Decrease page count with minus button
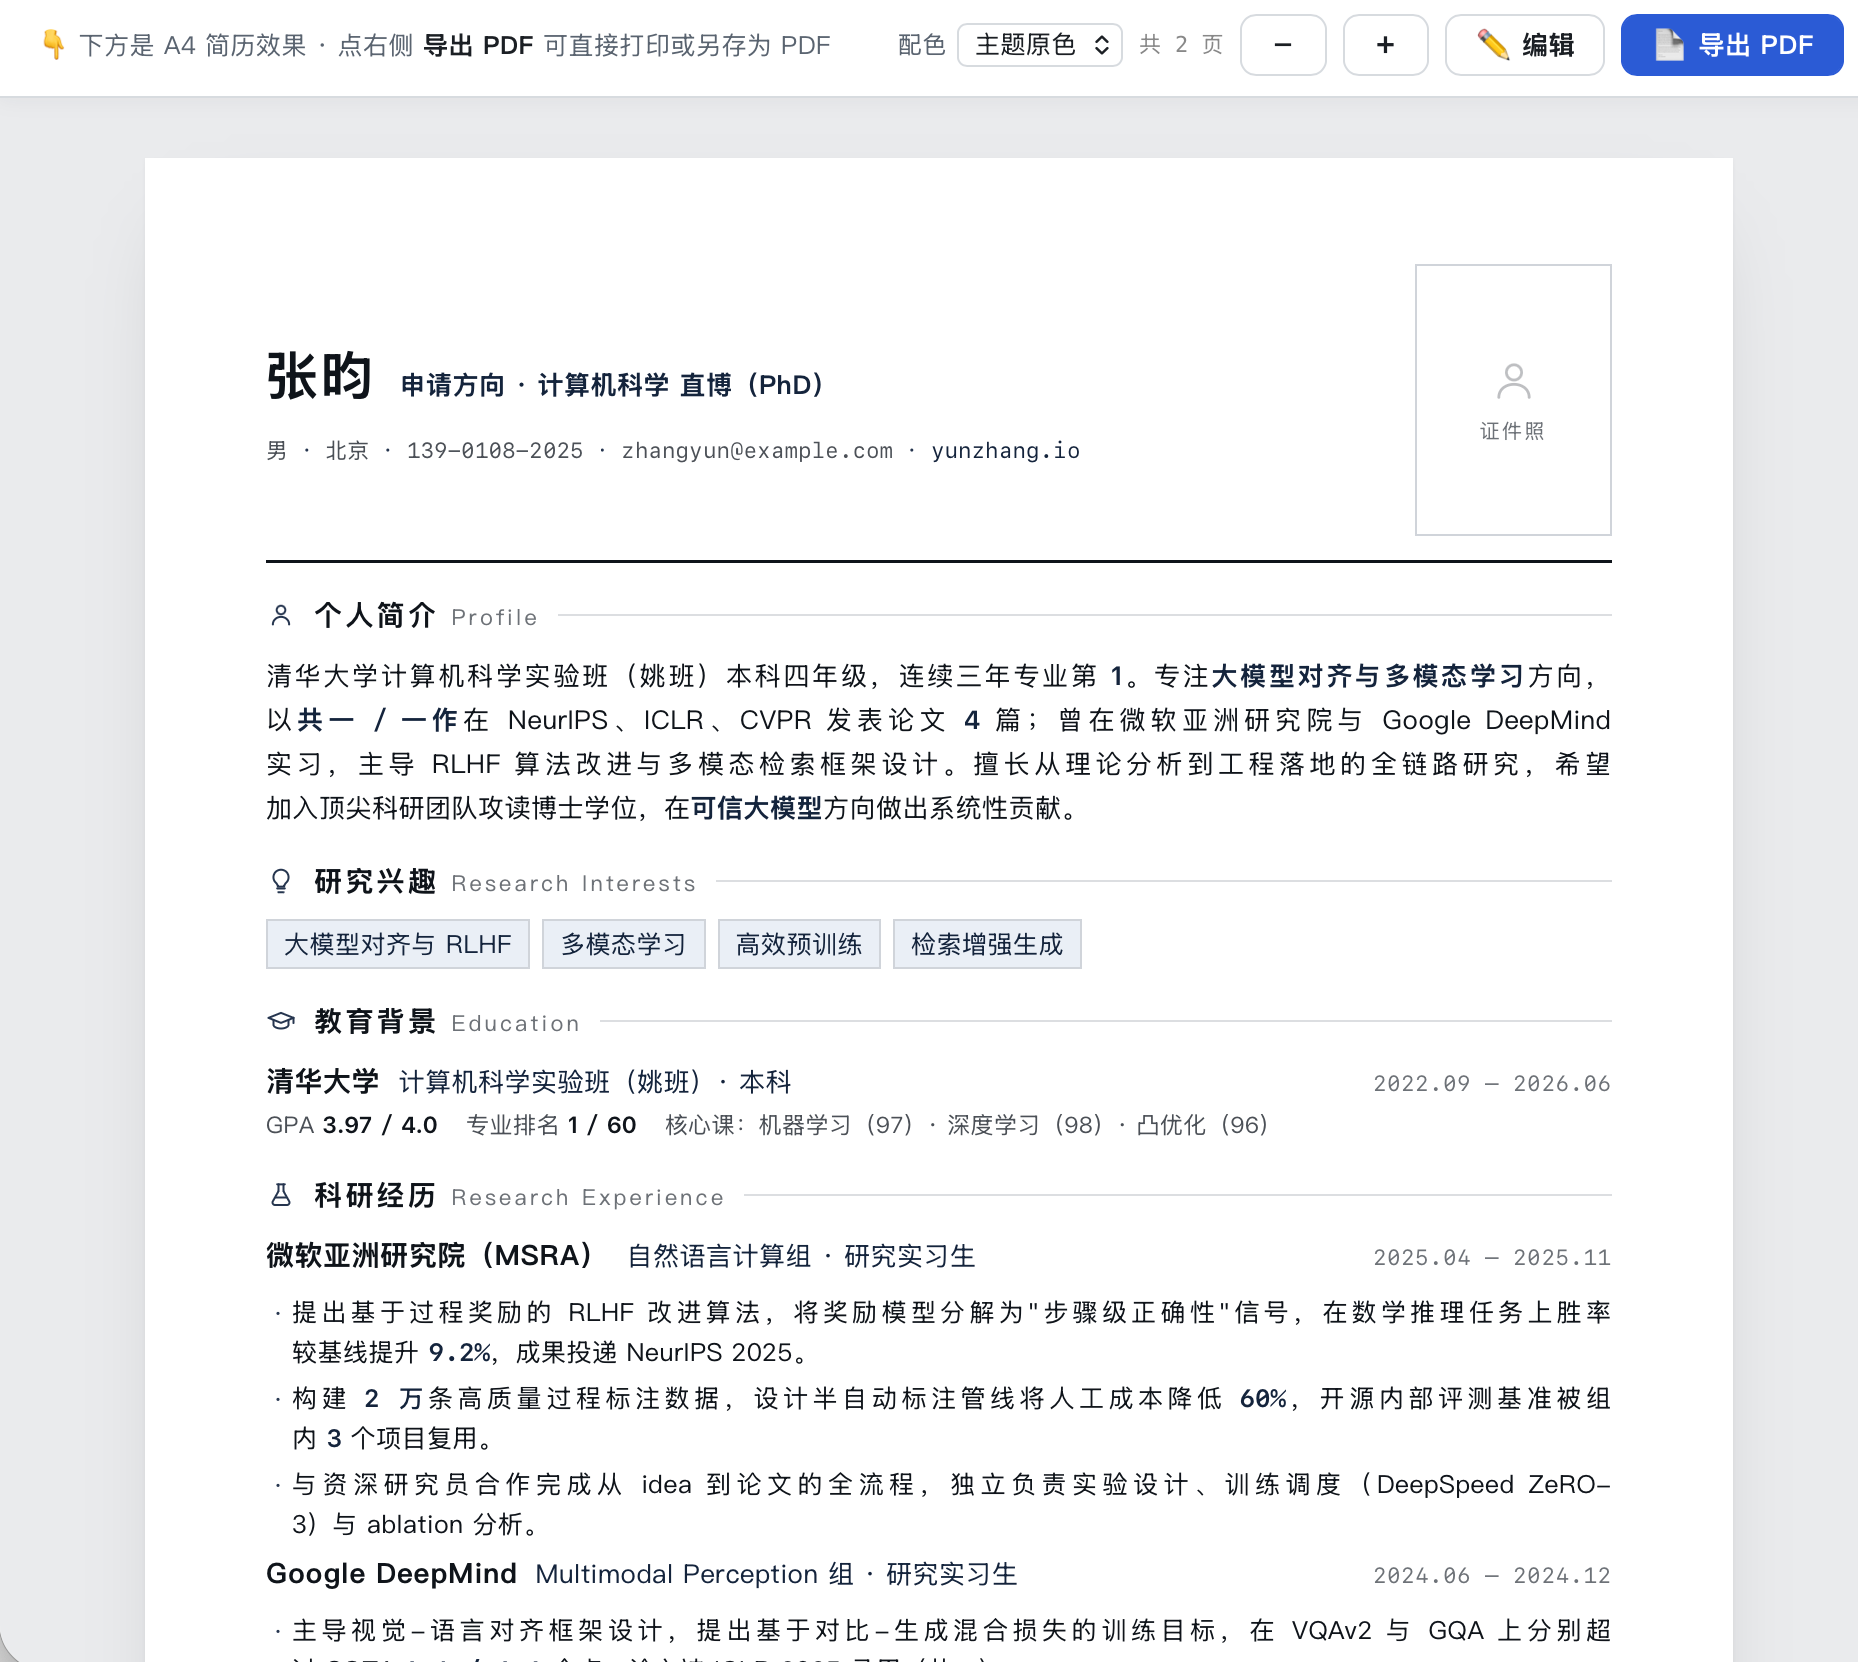 (1283, 45)
